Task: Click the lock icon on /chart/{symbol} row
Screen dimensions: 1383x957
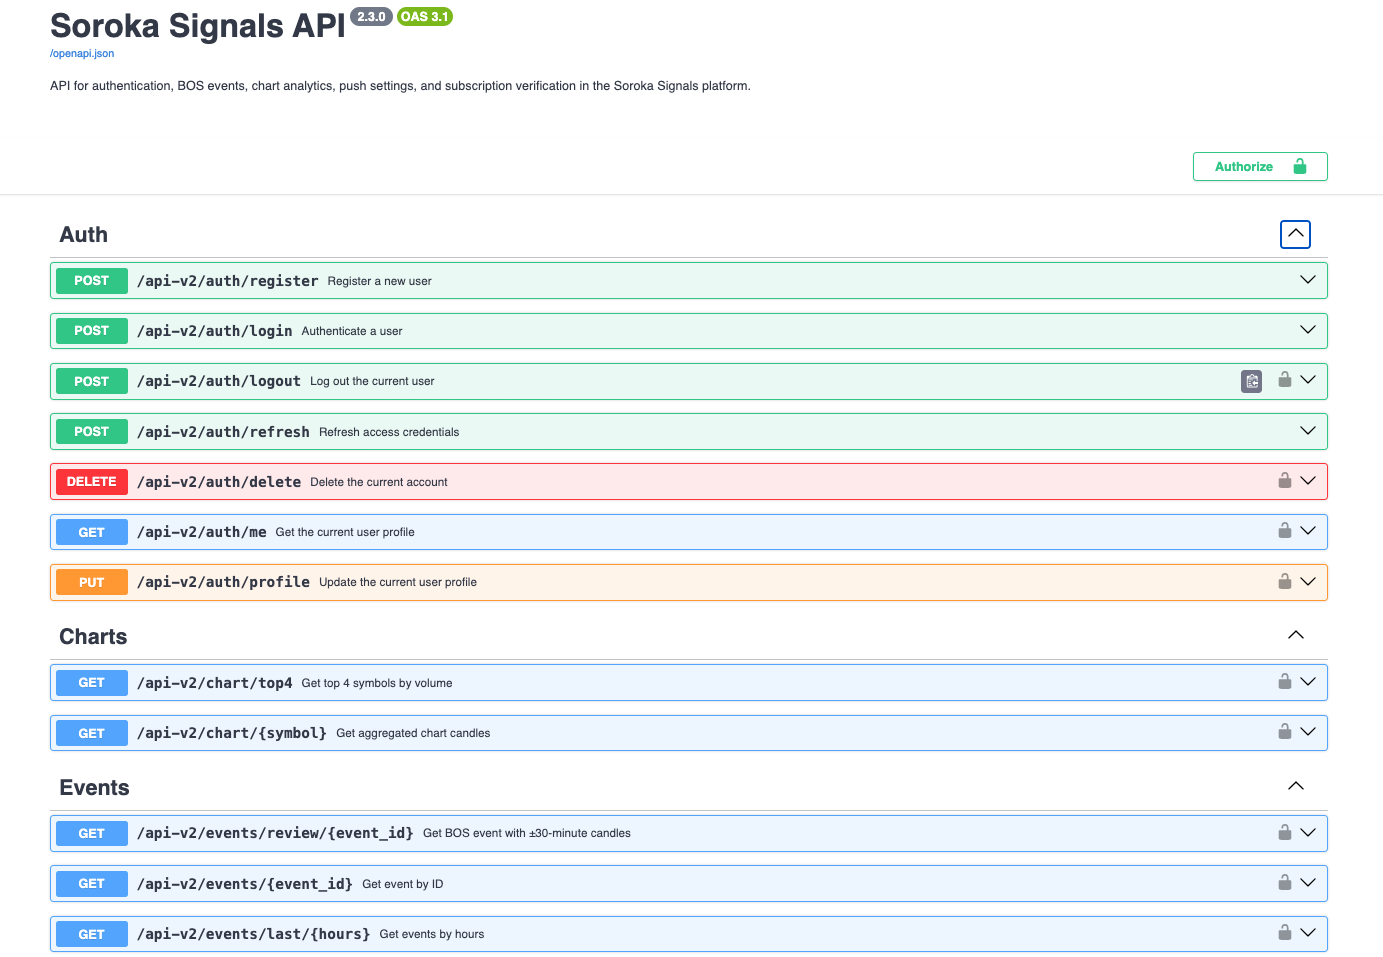Action: [x=1285, y=732]
